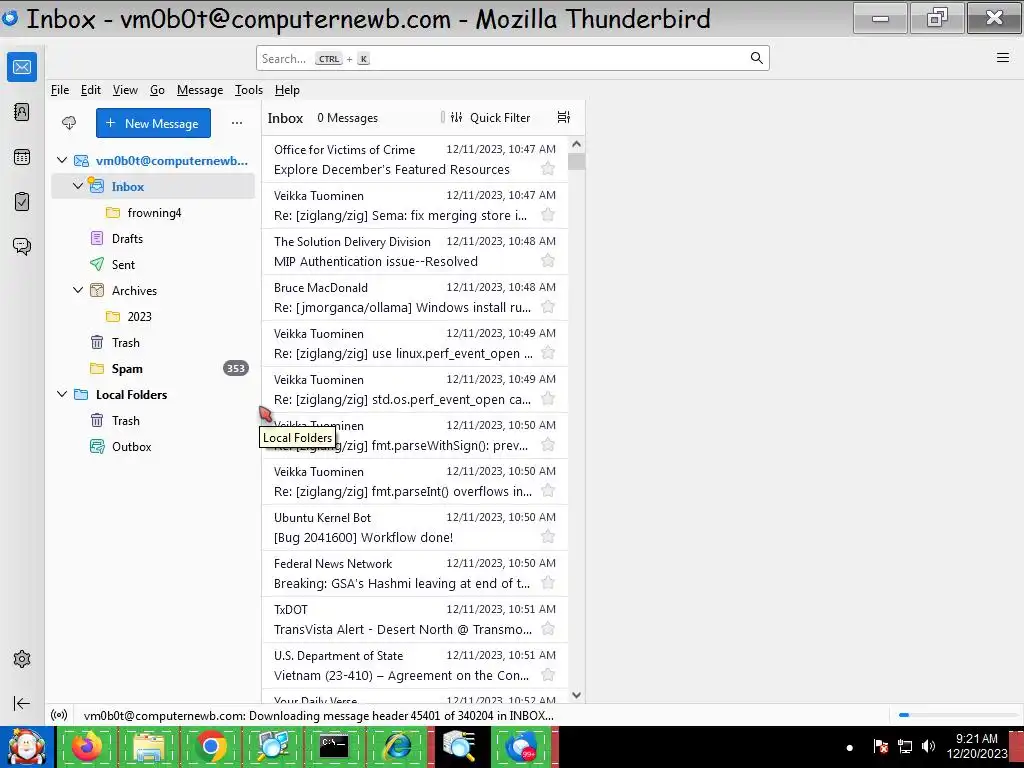Open the Chat space icon
This screenshot has height=768, width=1024.
[x=22, y=246]
